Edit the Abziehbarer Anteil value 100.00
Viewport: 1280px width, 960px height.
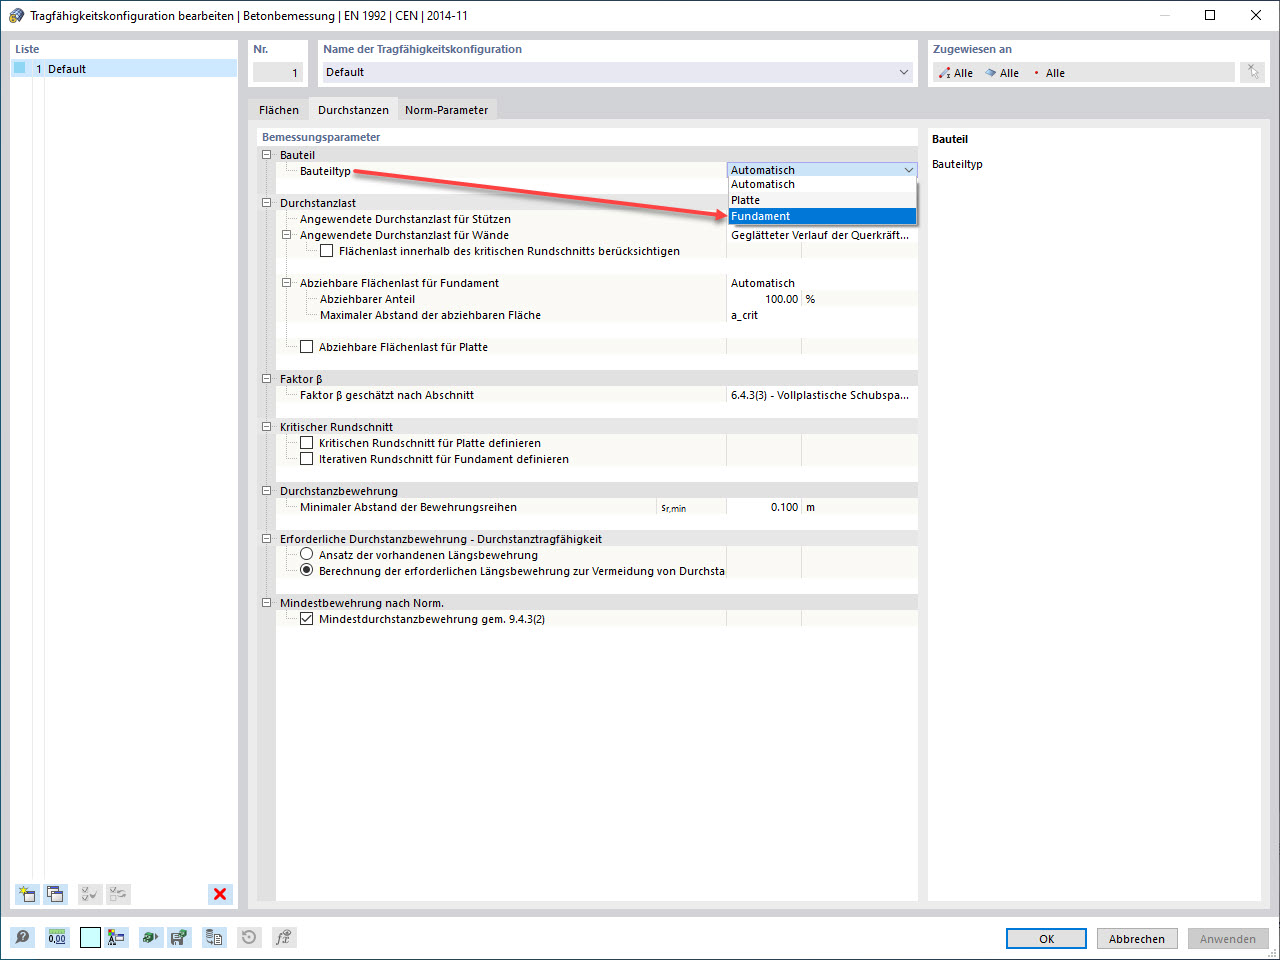tap(764, 299)
